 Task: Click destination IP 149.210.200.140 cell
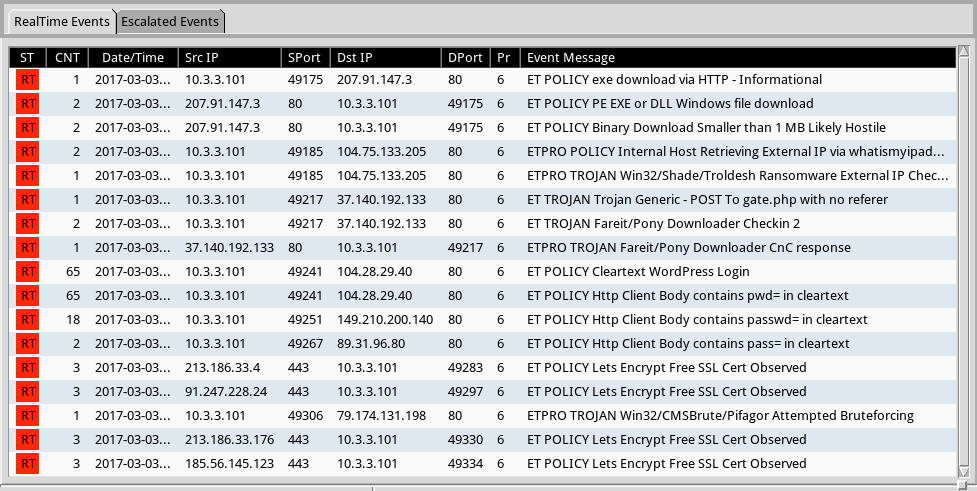385,320
